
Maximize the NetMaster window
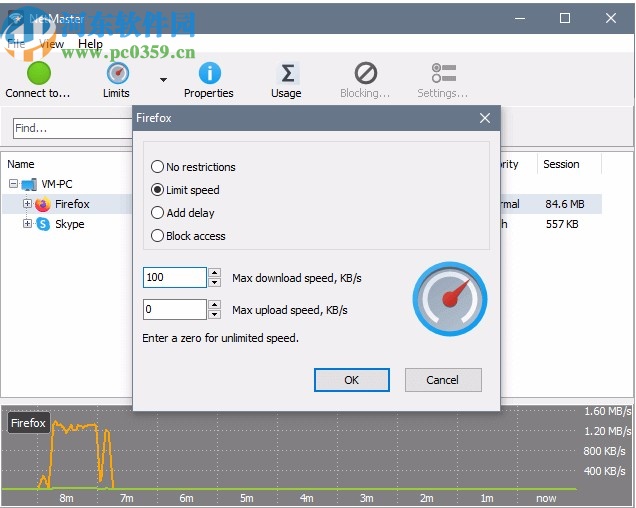click(565, 18)
